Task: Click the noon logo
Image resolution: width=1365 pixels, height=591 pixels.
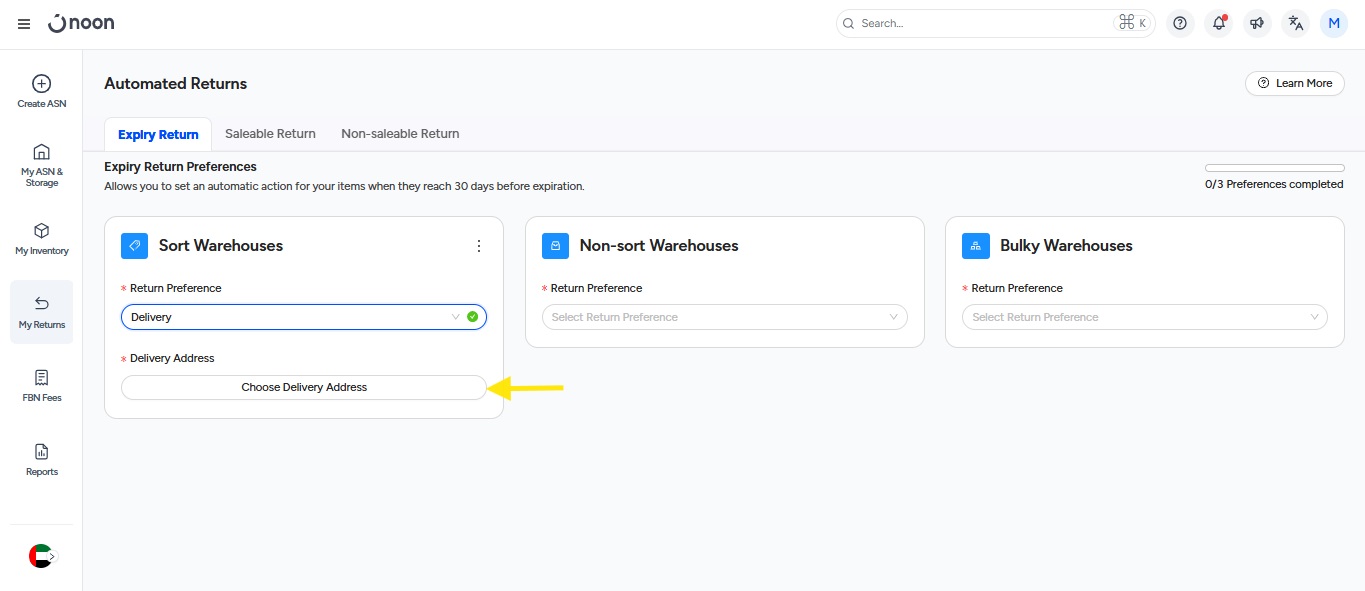Action: tap(81, 23)
